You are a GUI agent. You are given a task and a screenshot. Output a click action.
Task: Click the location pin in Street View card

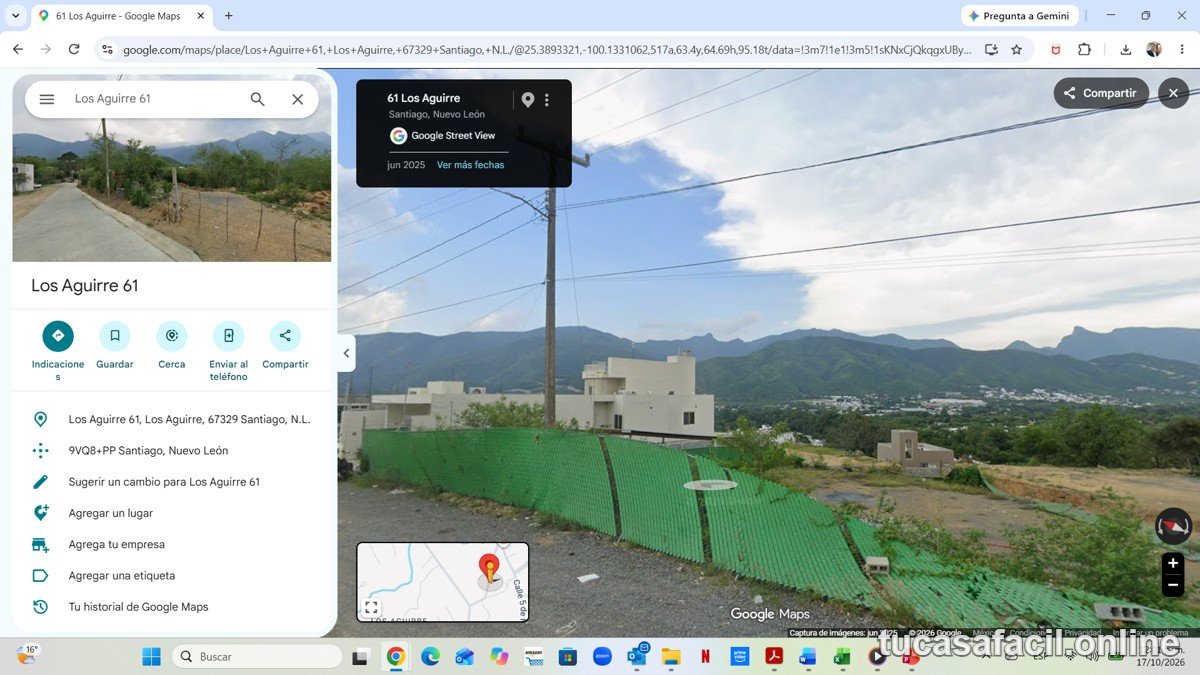click(528, 100)
